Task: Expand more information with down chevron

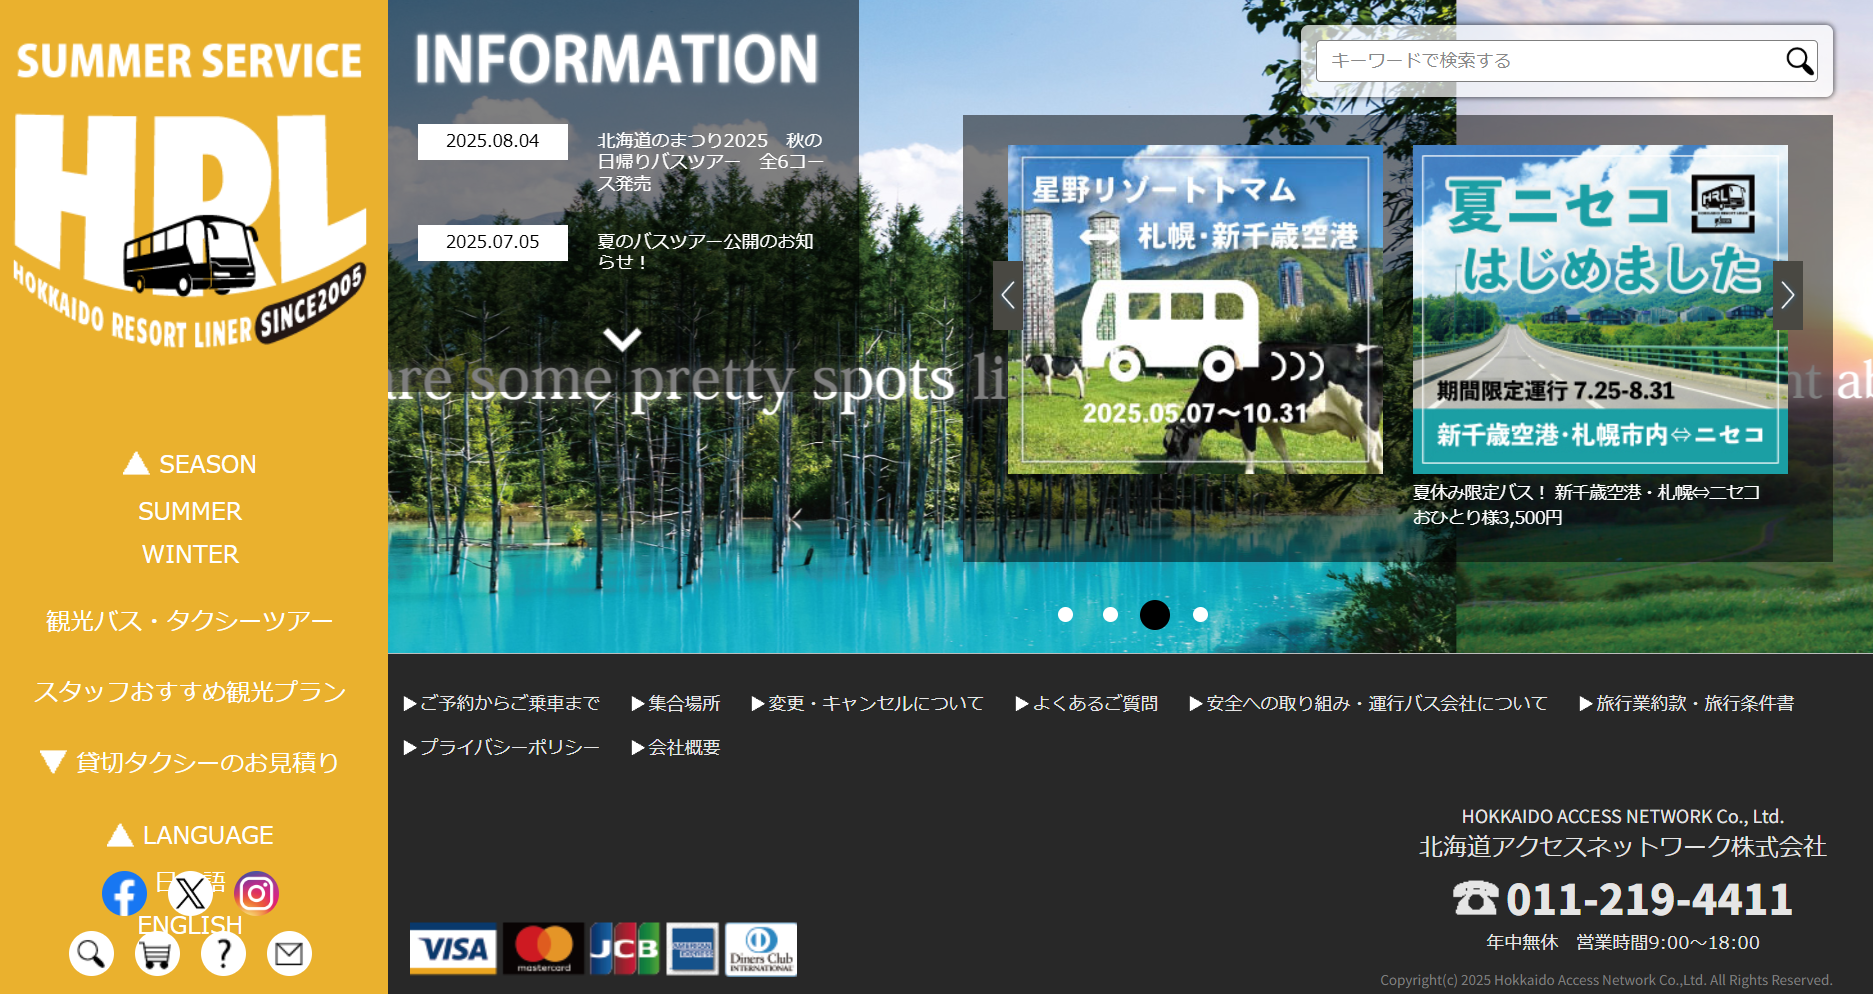Action: pos(622,340)
